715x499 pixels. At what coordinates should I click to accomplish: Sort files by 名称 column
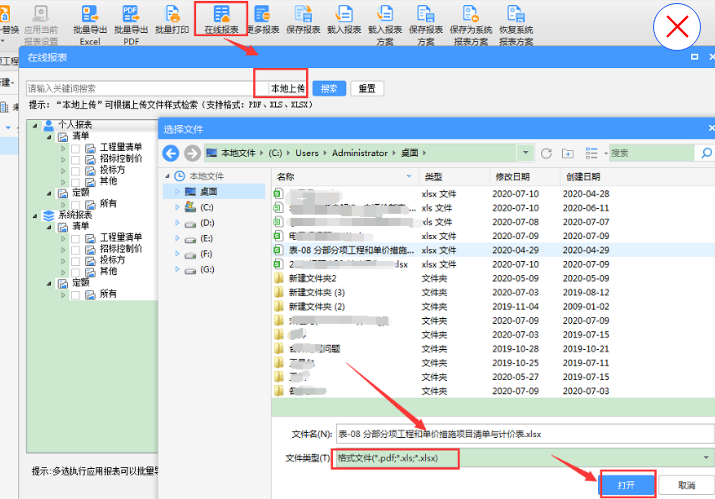pos(345,177)
